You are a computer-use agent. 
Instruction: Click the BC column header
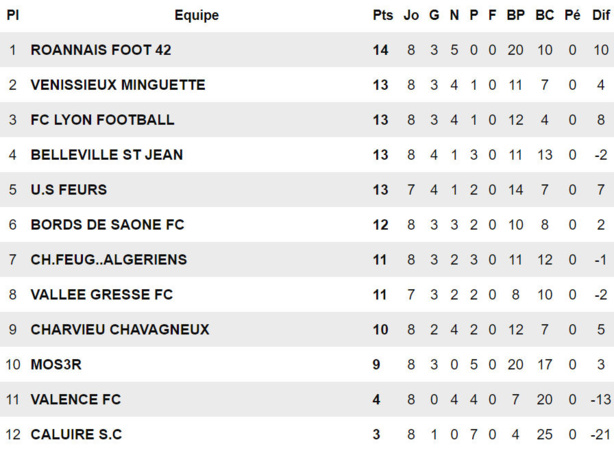pos(545,15)
